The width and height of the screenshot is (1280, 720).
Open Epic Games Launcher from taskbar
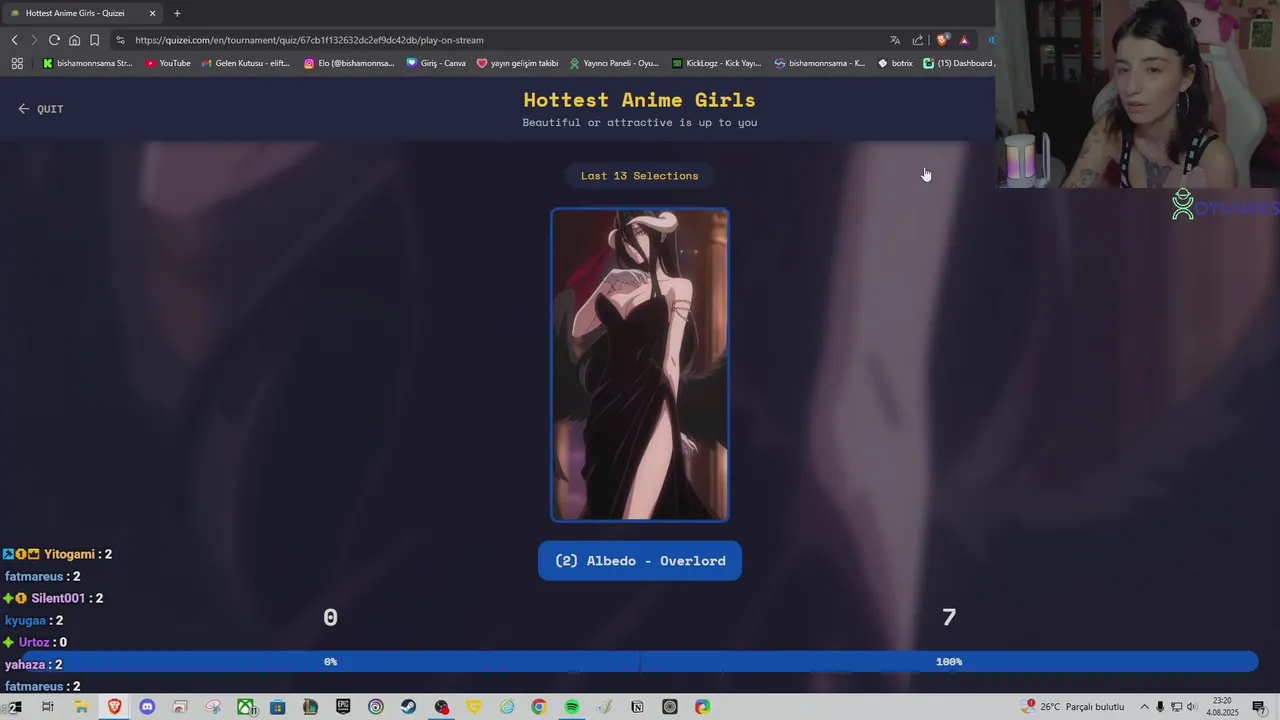(x=343, y=707)
